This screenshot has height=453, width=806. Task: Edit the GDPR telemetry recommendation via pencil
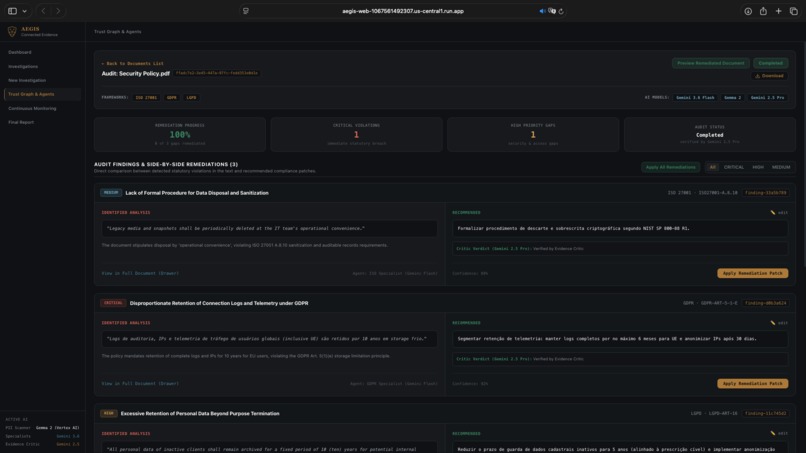click(x=779, y=323)
